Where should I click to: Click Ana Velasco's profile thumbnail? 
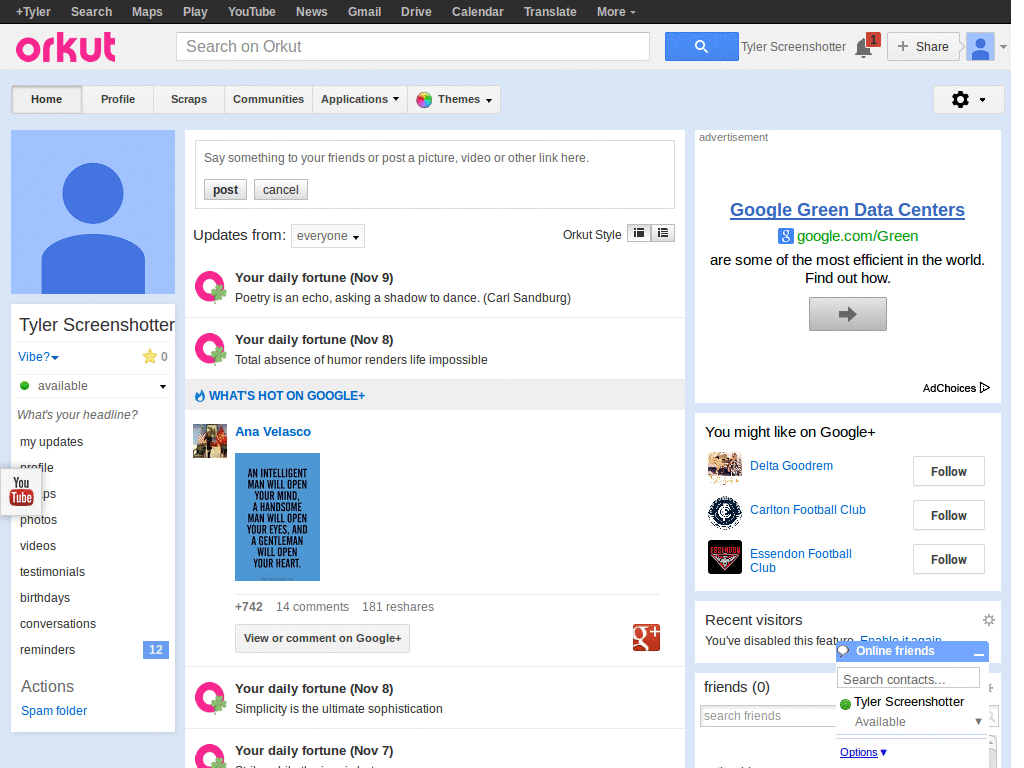pos(210,441)
